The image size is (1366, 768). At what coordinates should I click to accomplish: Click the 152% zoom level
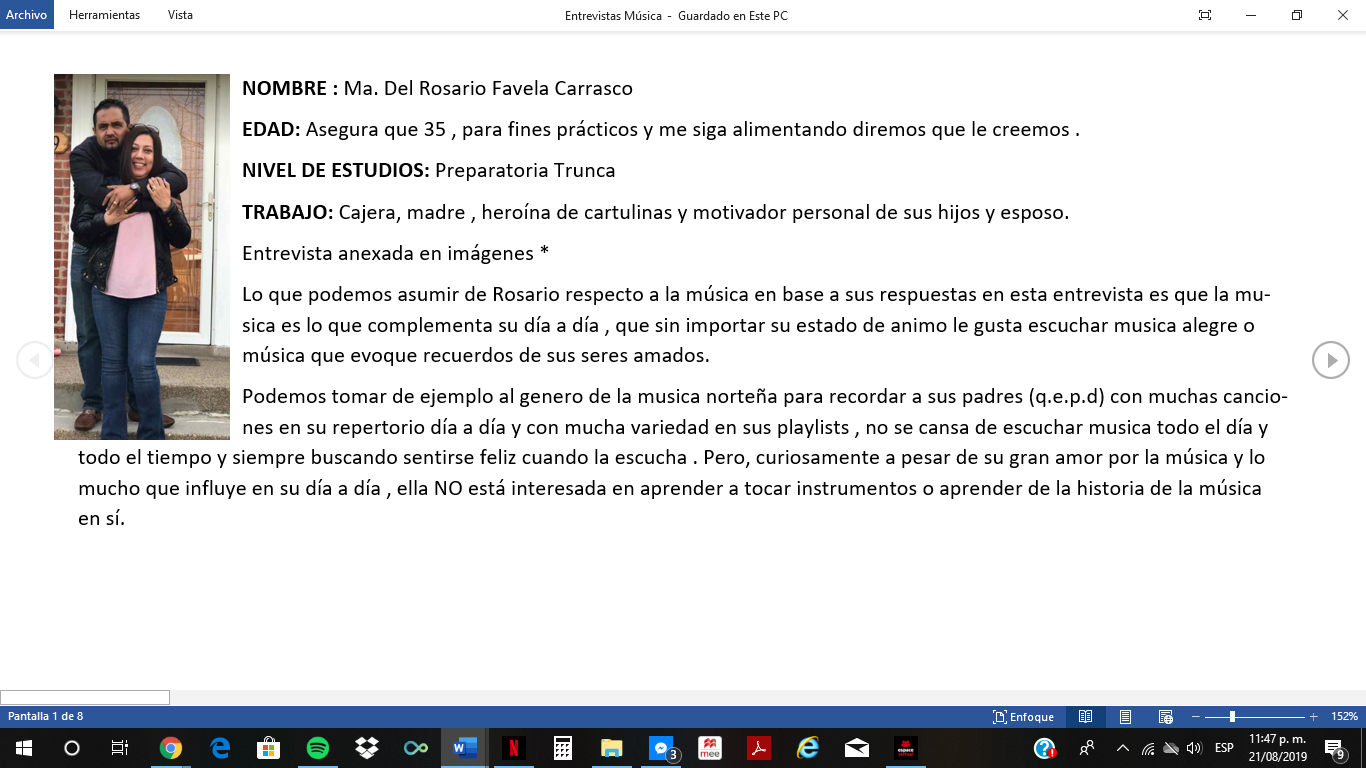click(1344, 717)
